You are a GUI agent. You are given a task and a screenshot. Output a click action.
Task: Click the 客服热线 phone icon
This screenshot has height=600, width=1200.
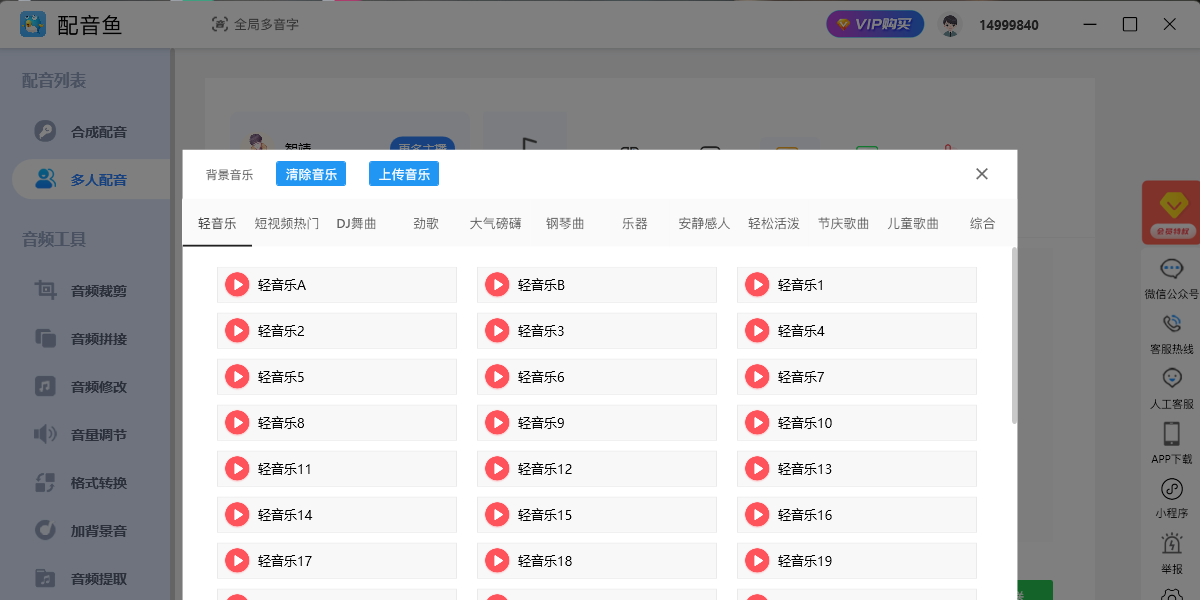[1171, 324]
